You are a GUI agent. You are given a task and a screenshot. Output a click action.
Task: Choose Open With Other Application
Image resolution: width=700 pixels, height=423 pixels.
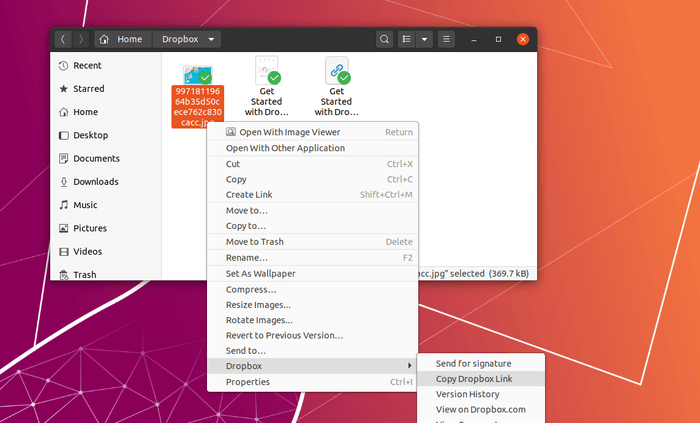pyautogui.click(x=312, y=148)
